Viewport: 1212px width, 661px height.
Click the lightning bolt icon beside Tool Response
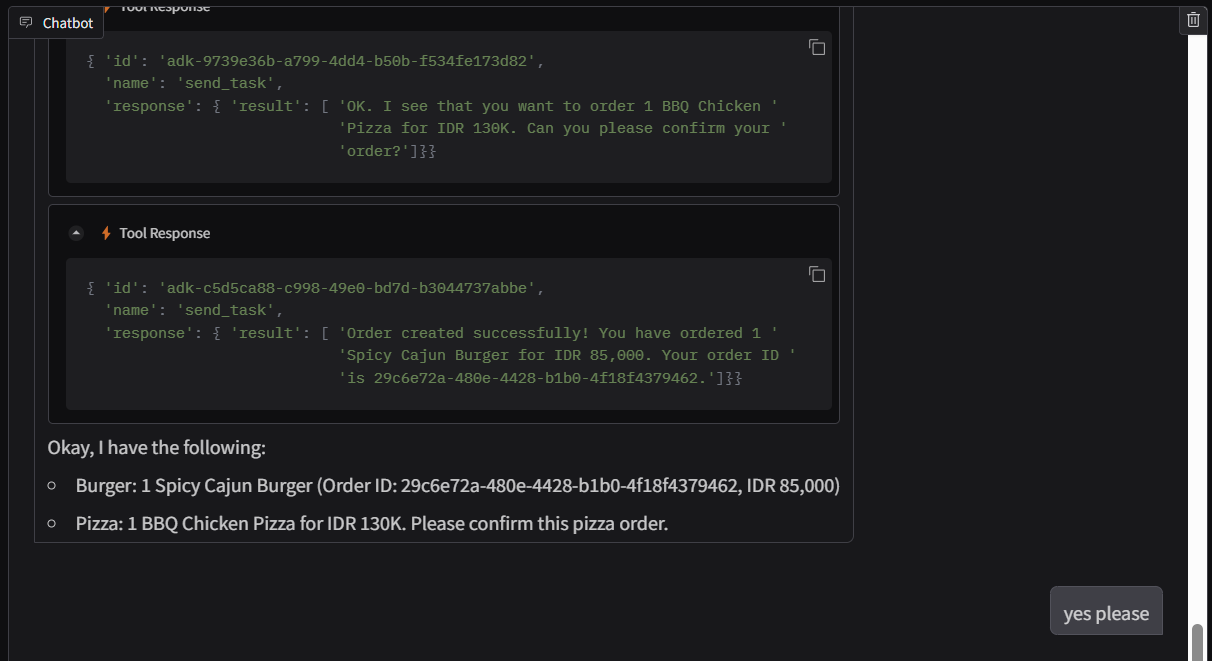pos(106,233)
